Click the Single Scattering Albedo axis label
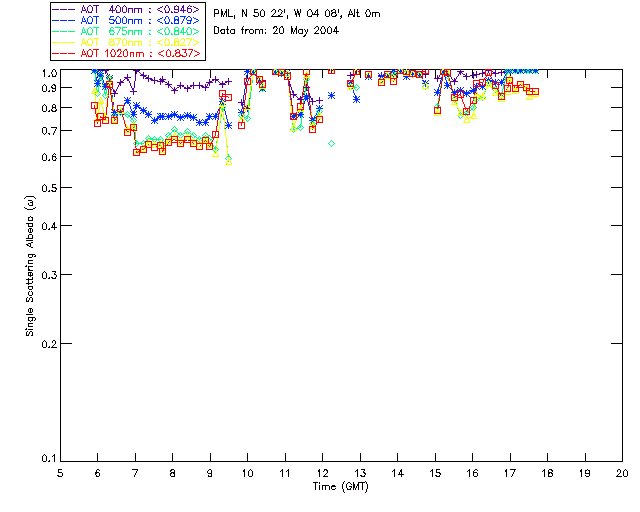The width and height of the screenshot is (640, 512). [x=30, y=266]
